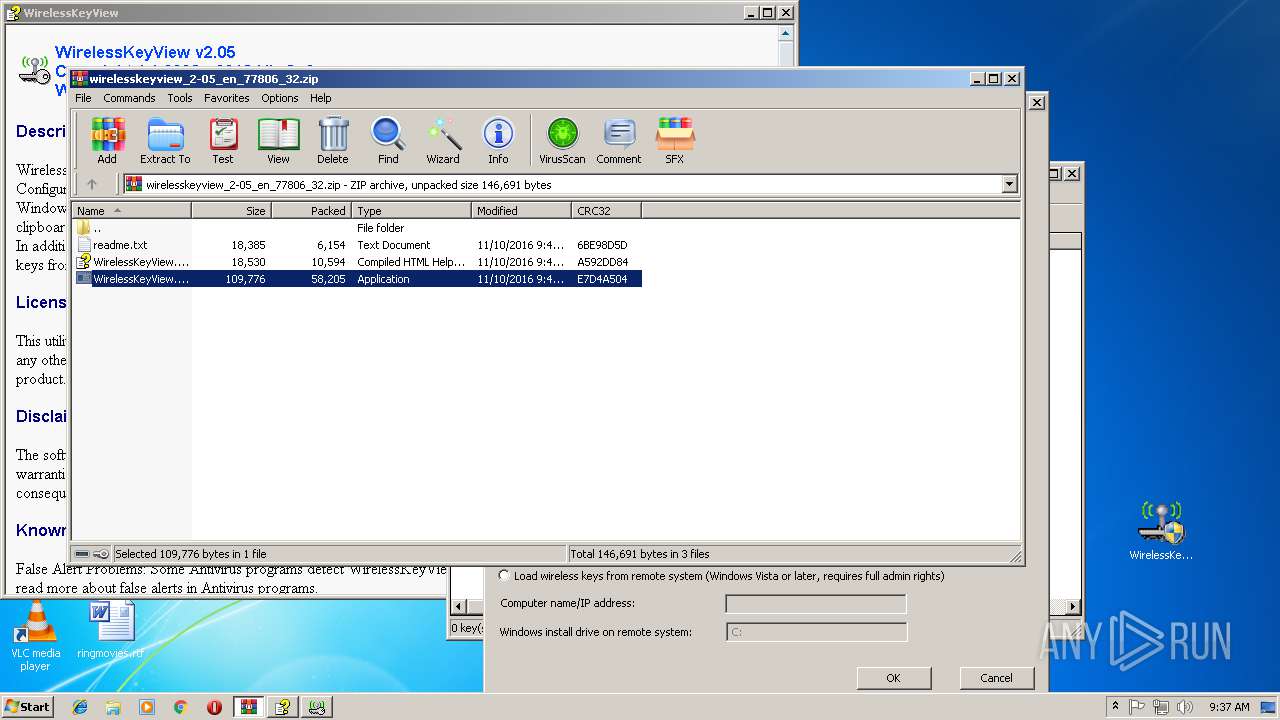
Task: Click the Start button
Action: [27, 707]
